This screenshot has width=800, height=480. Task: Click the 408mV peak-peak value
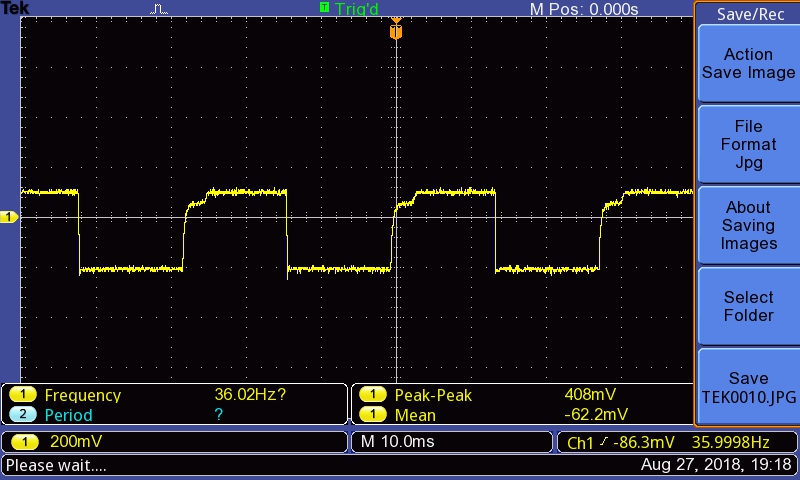click(590, 394)
